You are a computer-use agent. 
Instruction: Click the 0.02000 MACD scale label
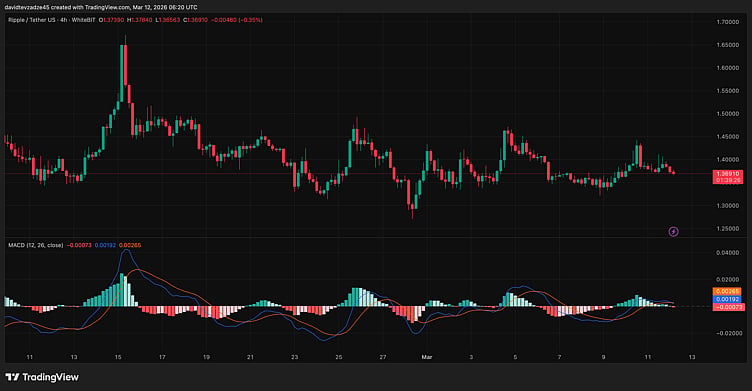coord(727,280)
